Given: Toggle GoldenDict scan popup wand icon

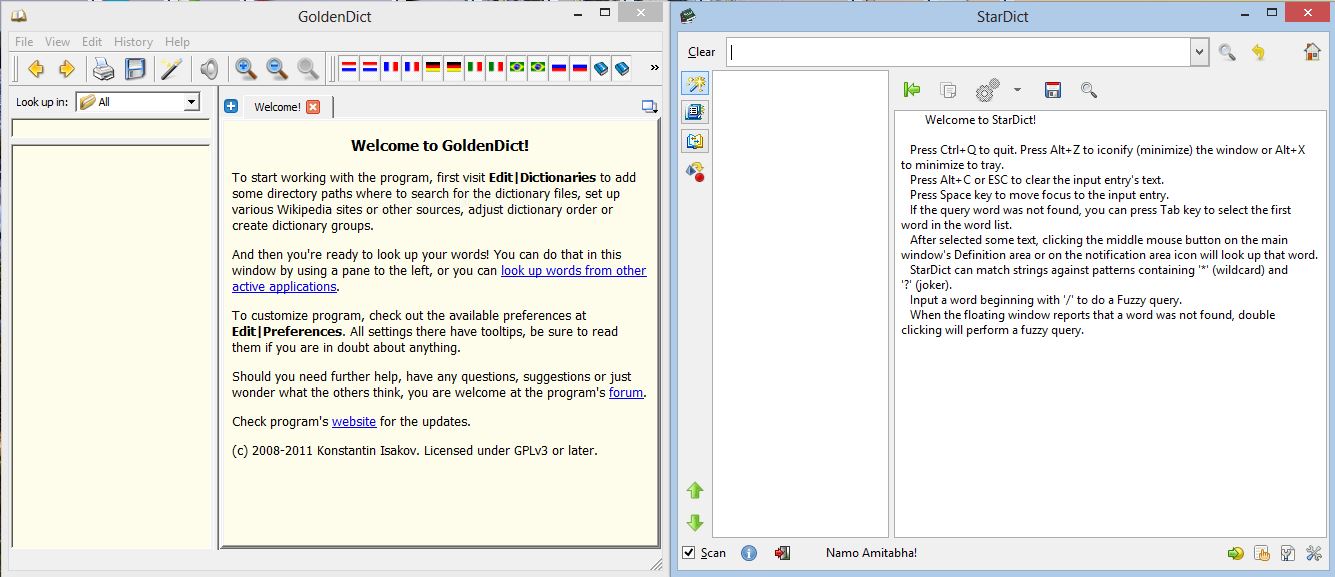Looking at the screenshot, I should click(171, 69).
